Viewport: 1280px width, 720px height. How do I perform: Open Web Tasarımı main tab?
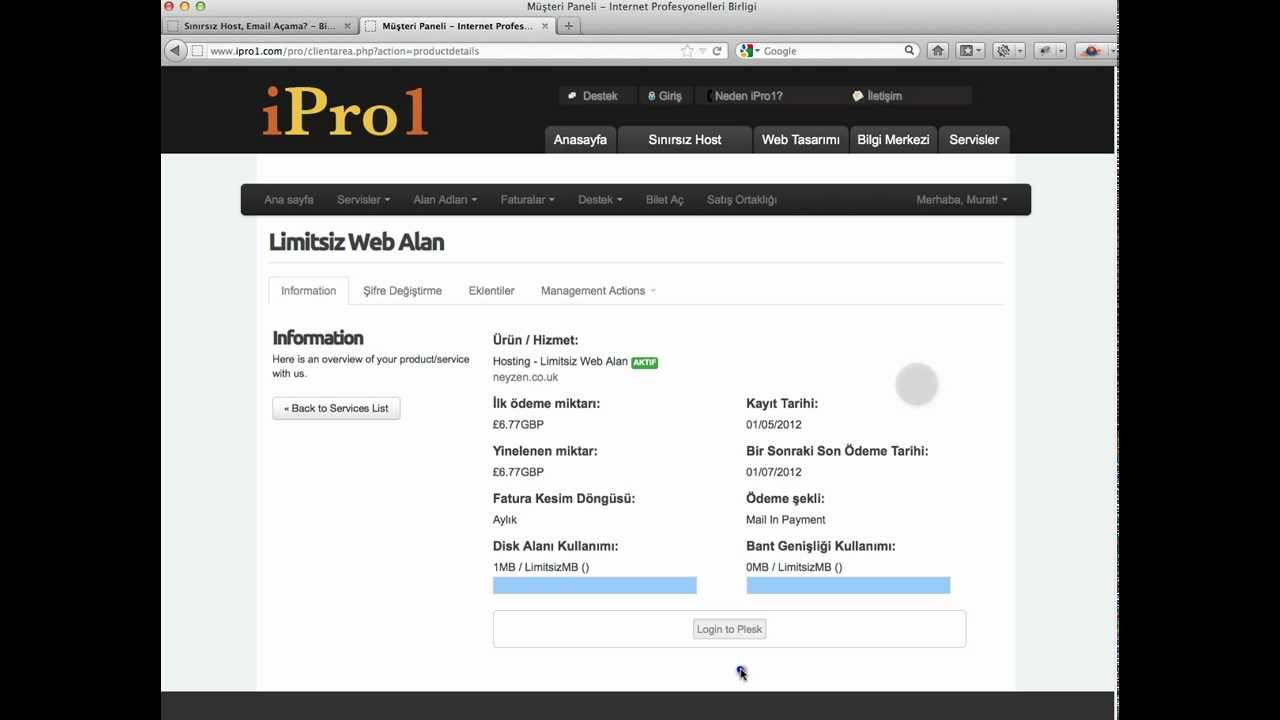801,140
